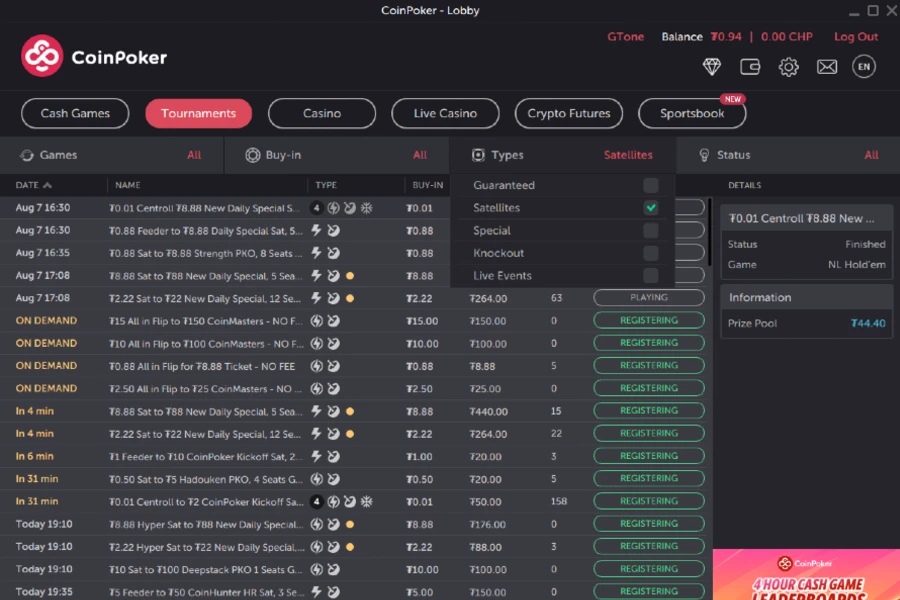Uncheck the Satellites filter checkbox
This screenshot has height=600, width=900.
pos(651,210)
